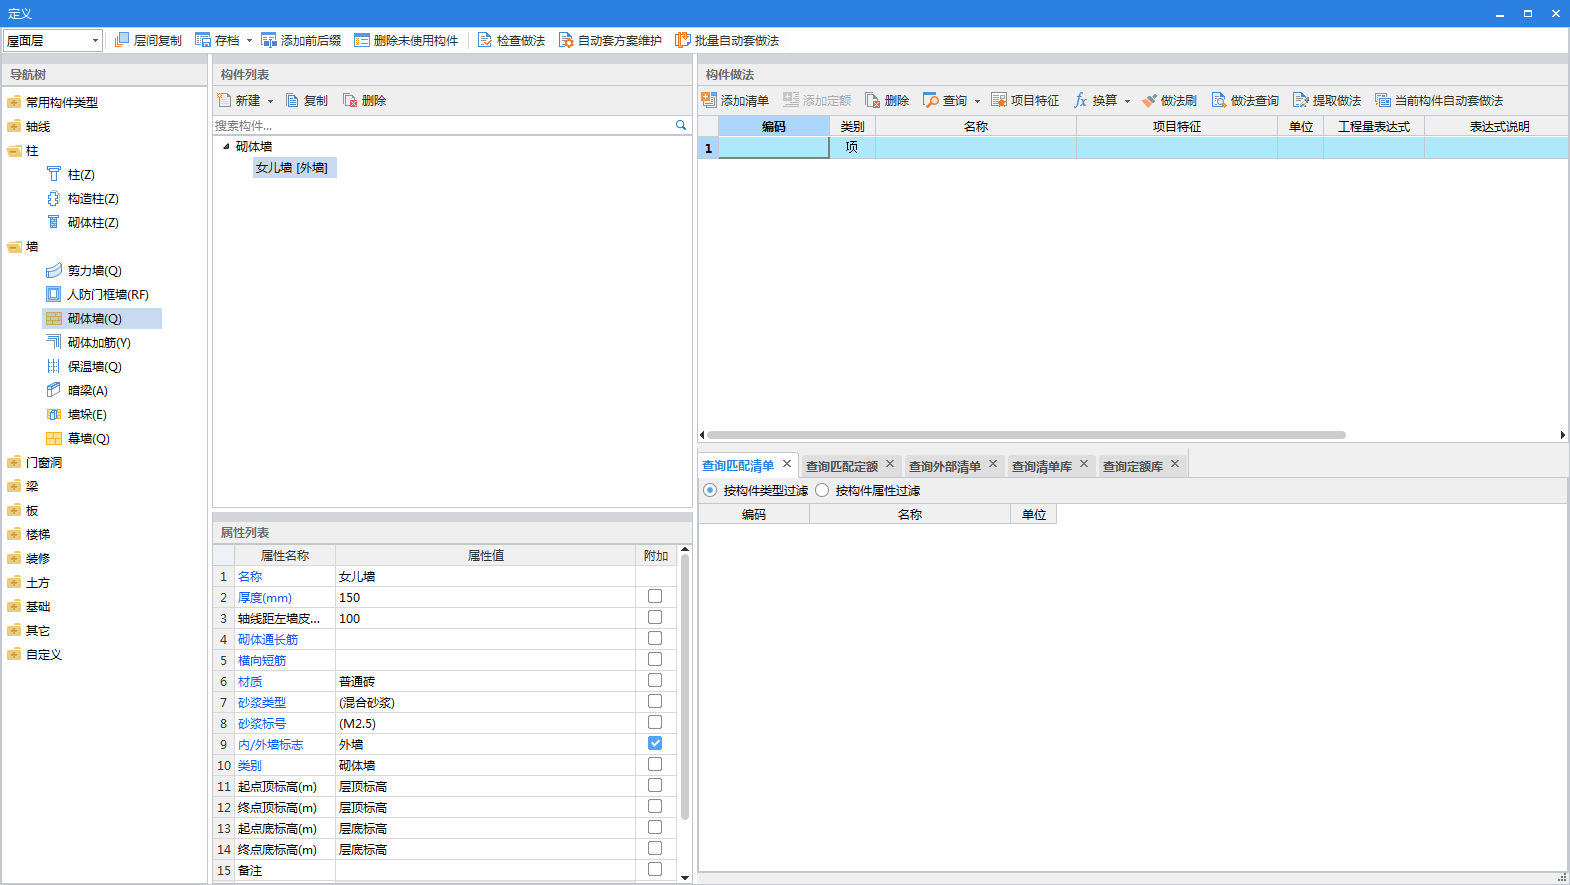The image size is (1570, 885).
Task: Select 幕墙(Q) tree item
Action: click(88, 438)
